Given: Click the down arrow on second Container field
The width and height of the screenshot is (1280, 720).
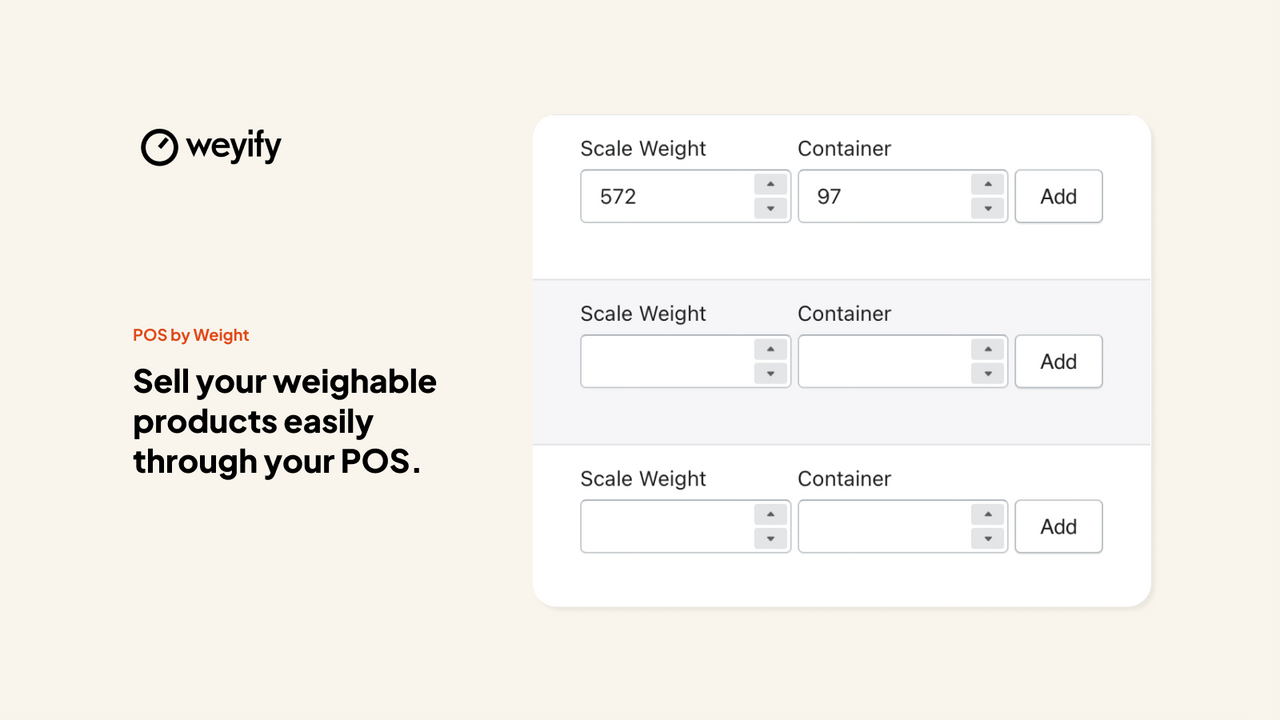Looking at the screenshot, I should pos(987,374).
